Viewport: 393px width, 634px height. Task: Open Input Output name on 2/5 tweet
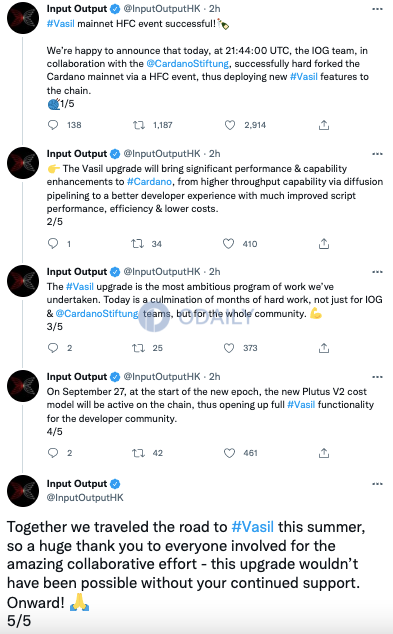point(77,154)
